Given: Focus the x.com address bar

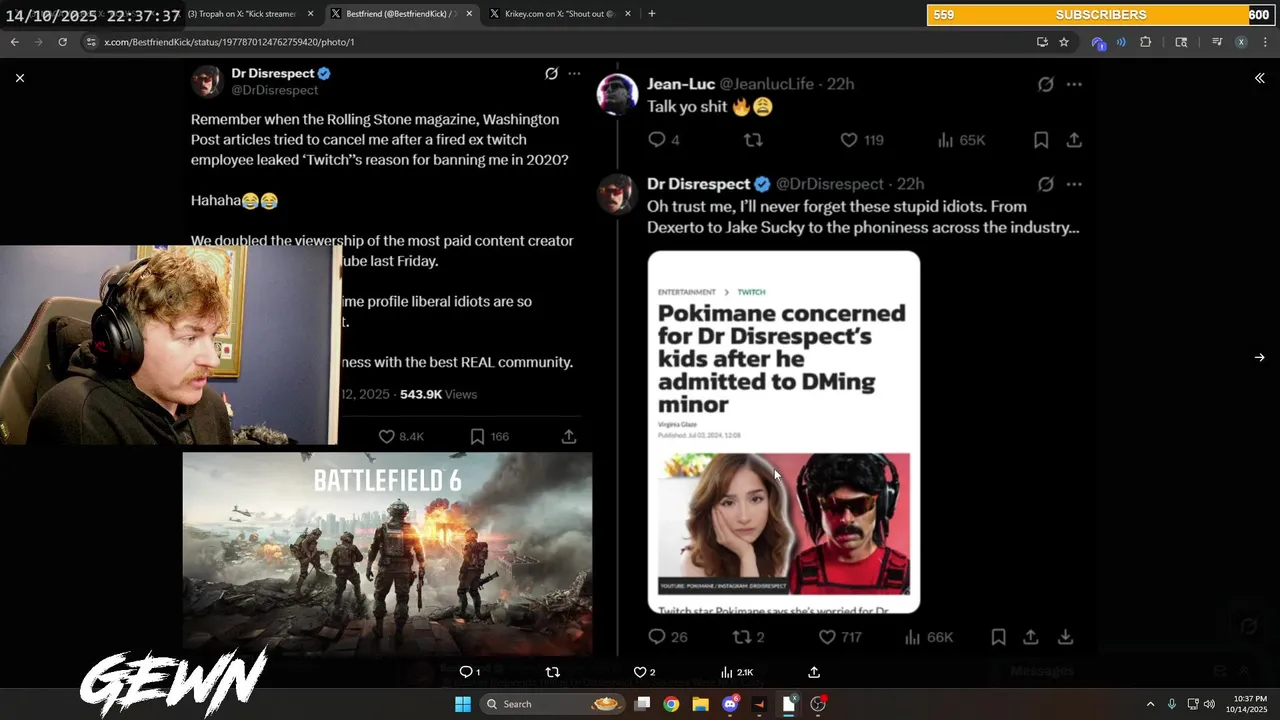Looking at the screenshot, I should click(x=560, y=42).
